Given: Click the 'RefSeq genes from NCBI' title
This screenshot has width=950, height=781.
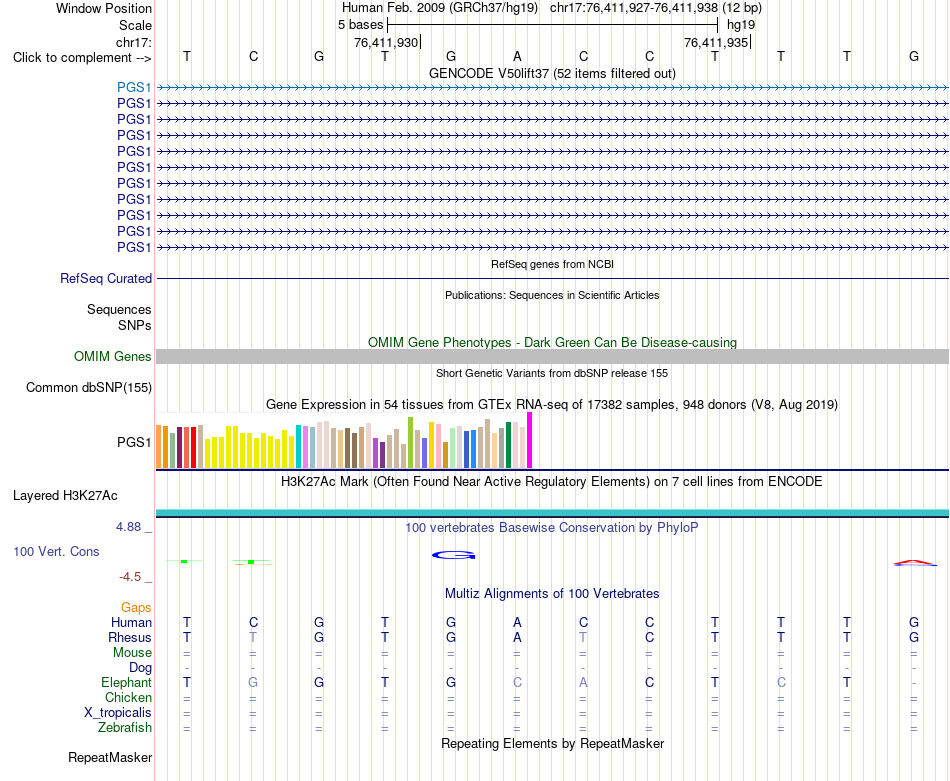Looking at the screenshot, I should coord(552,264).
